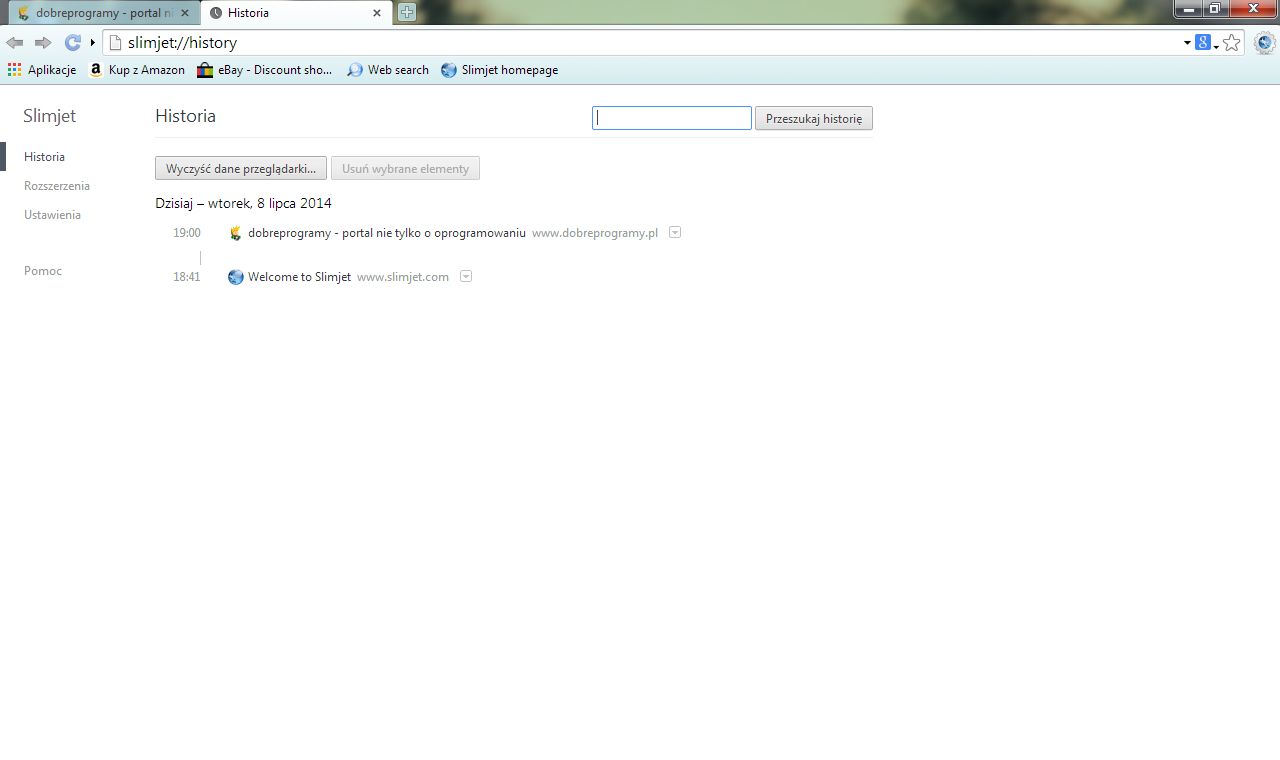Click the page icon in address bar
This screenshot has height=760, width=1280.
pos(115,43)
